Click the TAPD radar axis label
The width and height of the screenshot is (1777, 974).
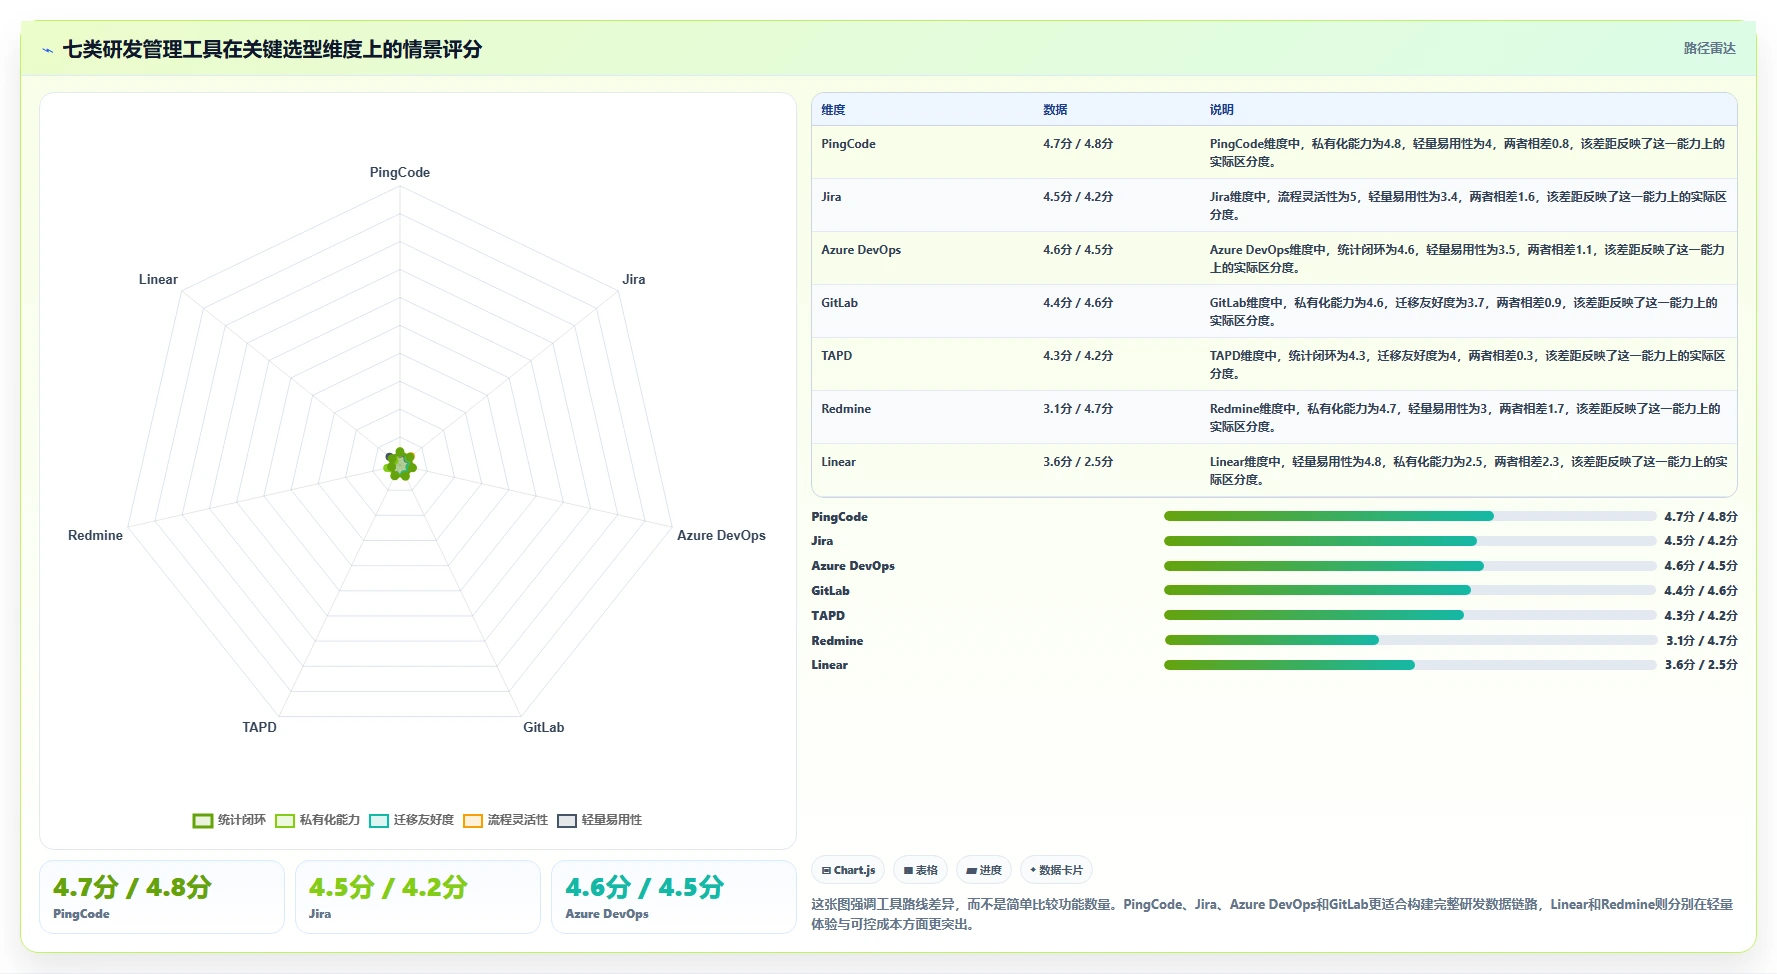(259, 727)
